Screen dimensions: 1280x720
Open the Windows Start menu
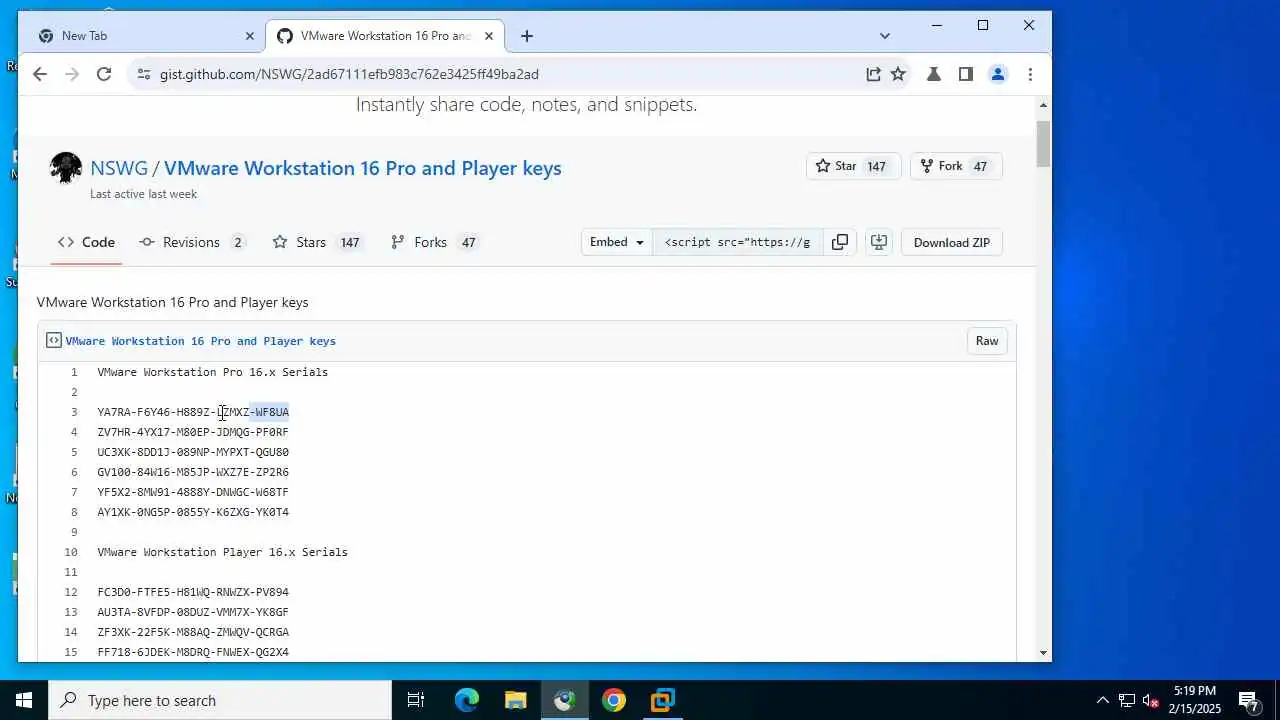coord(24,700)
